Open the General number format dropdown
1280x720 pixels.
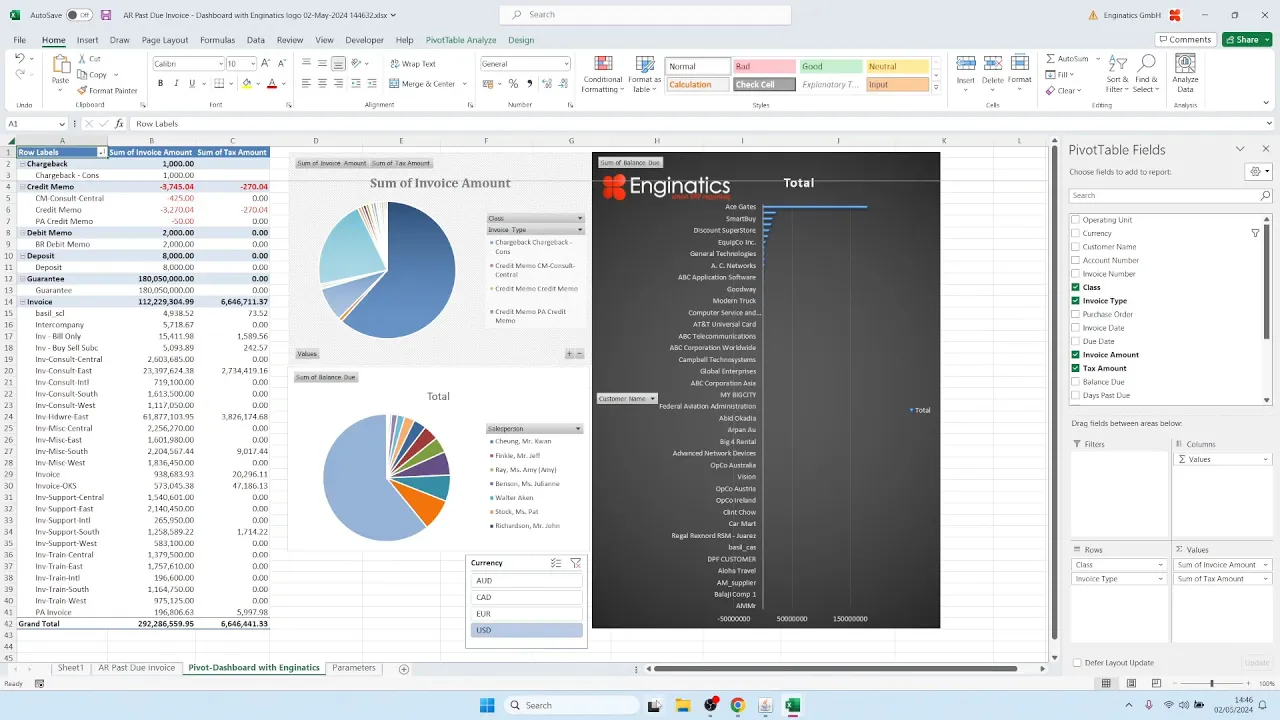coord(565,63)
